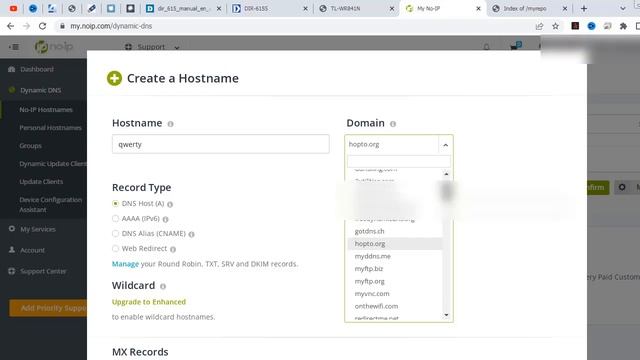The width and height of the screenshot is (640, 360).
Task: Click the Hostname info icon
Action: (170, 124)
